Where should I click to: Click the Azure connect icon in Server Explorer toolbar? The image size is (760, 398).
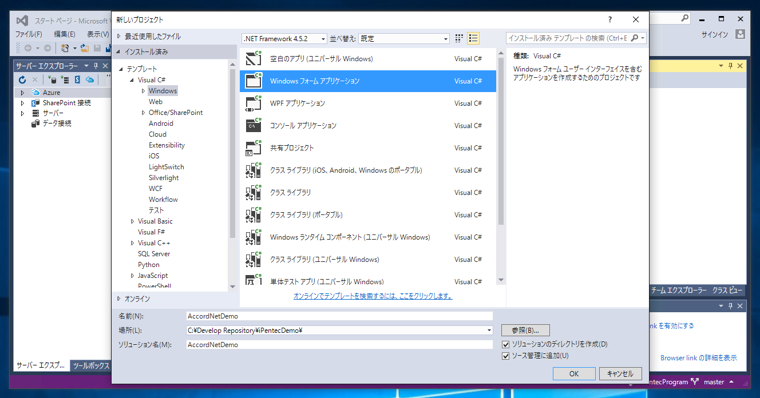[90, 80]
